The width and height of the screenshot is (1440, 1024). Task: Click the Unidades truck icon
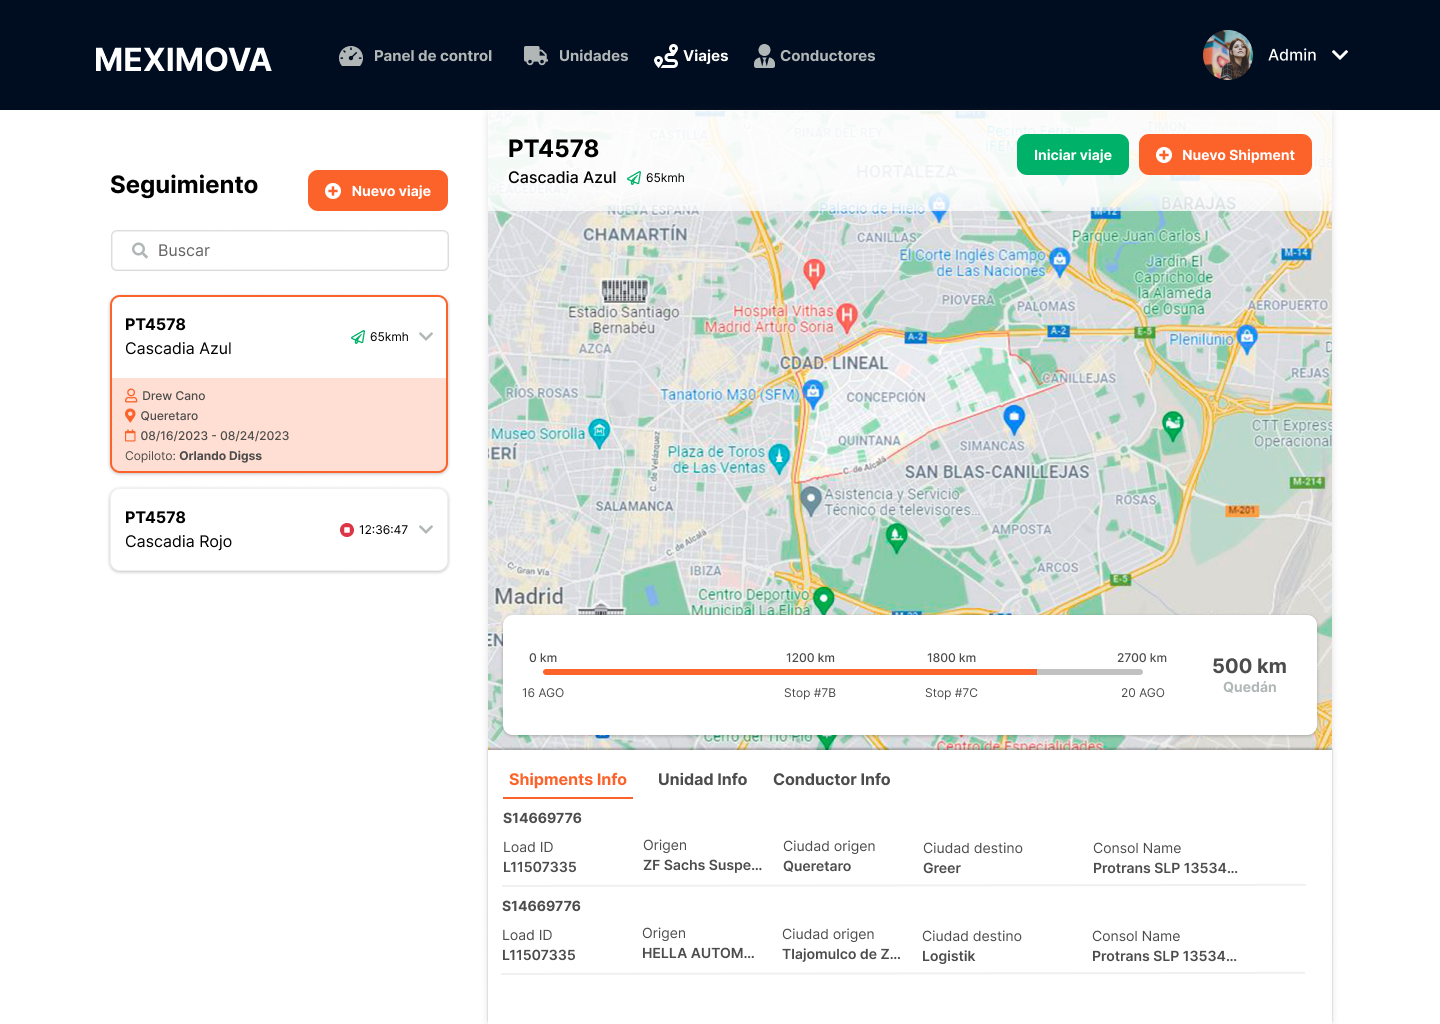coord(536,56)
